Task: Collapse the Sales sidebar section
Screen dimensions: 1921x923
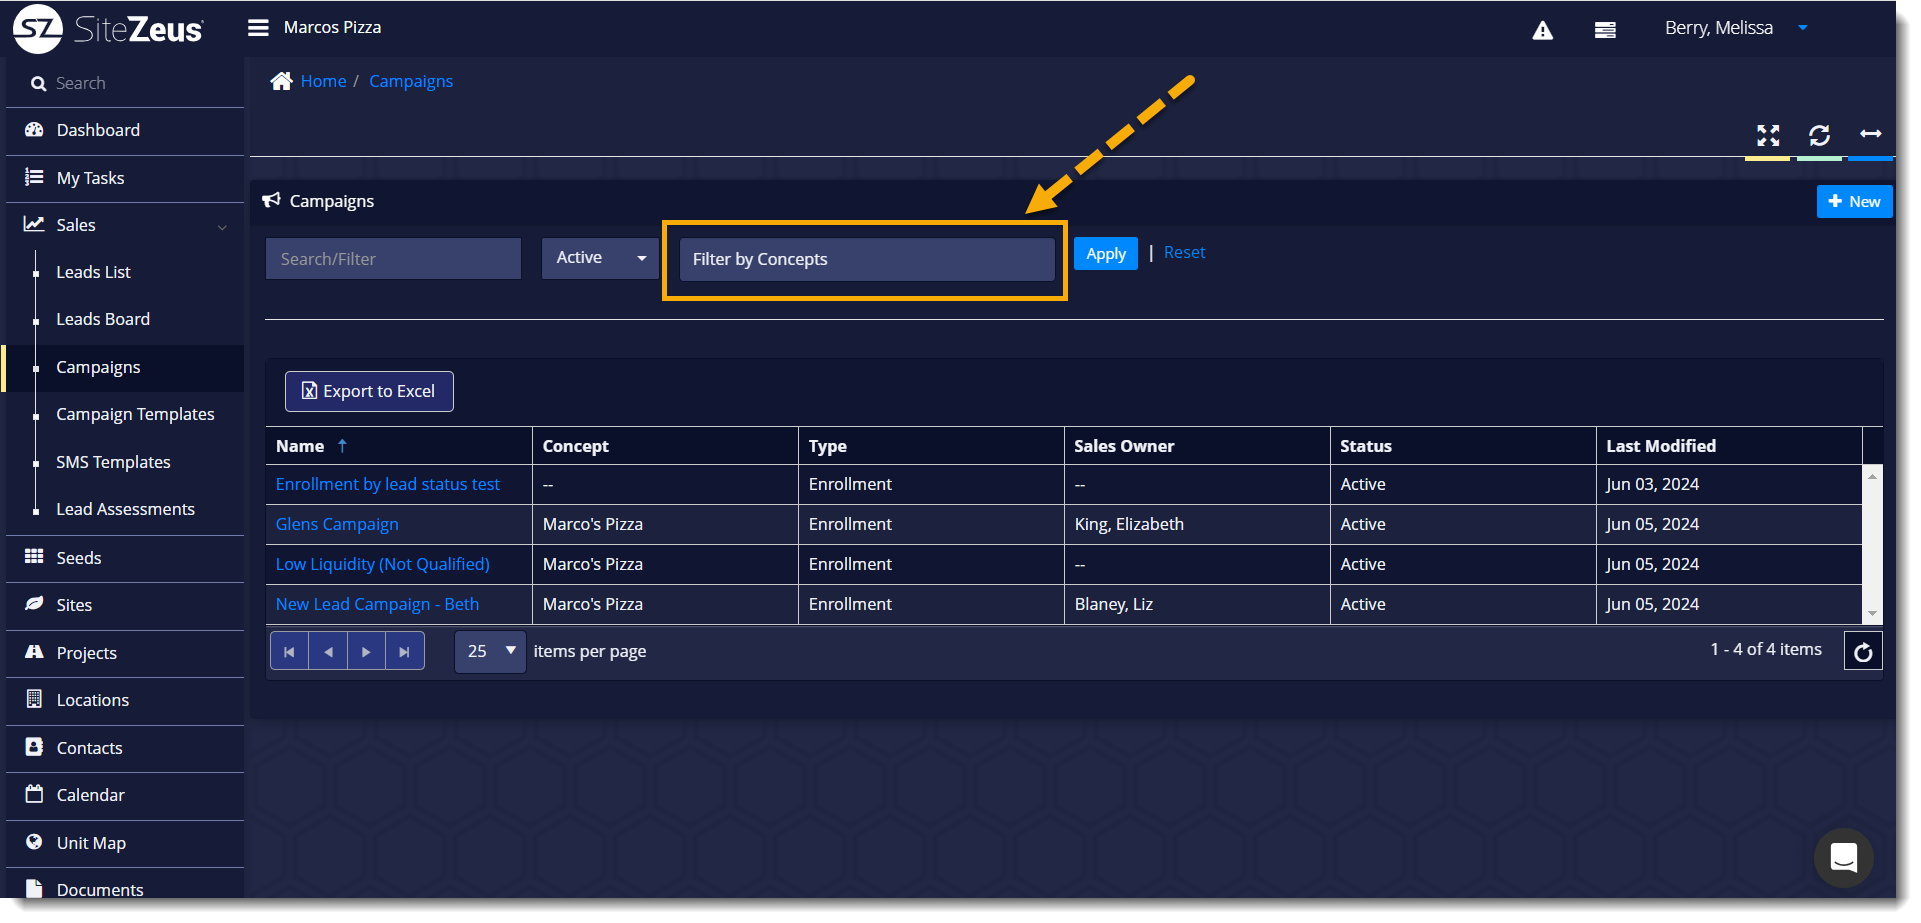Action: pos(125,225)
